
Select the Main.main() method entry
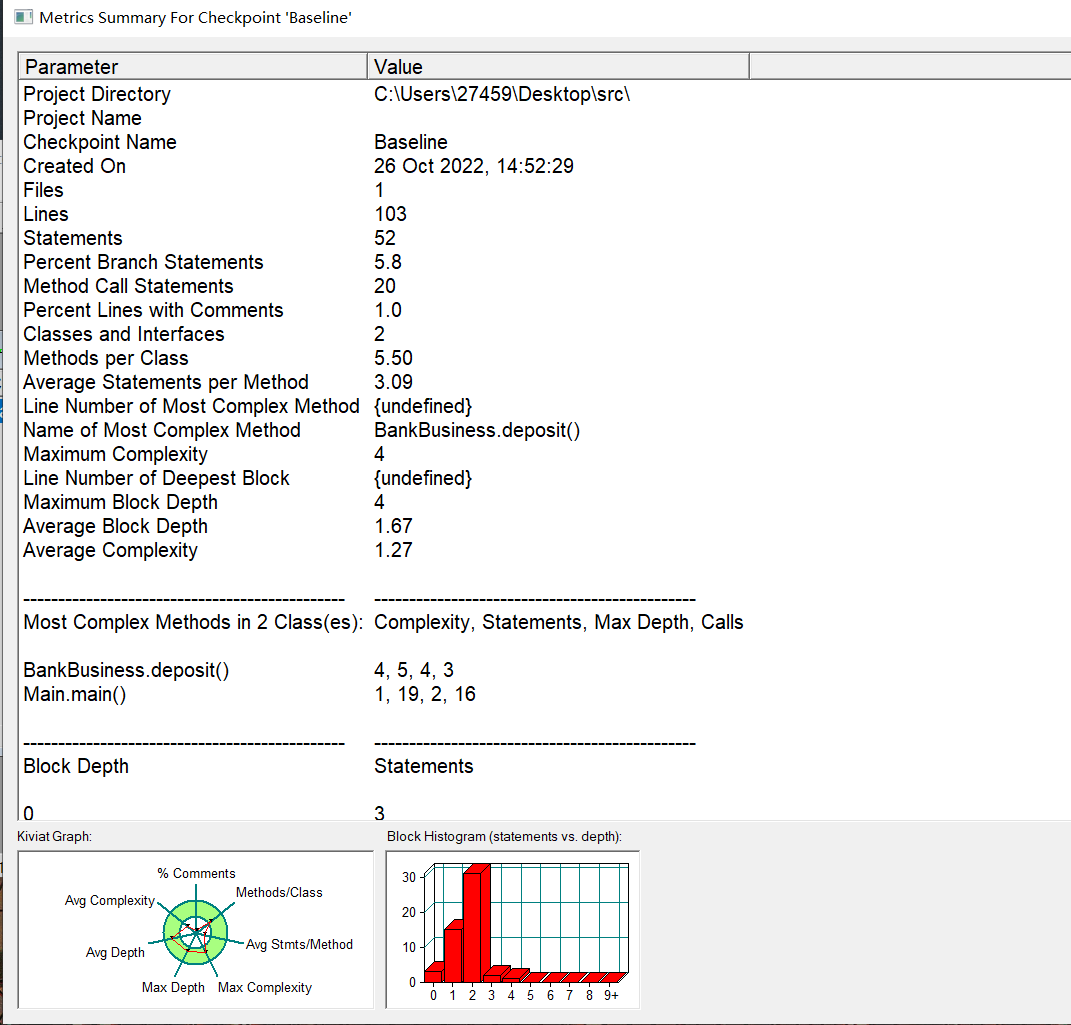pos(74,694)
